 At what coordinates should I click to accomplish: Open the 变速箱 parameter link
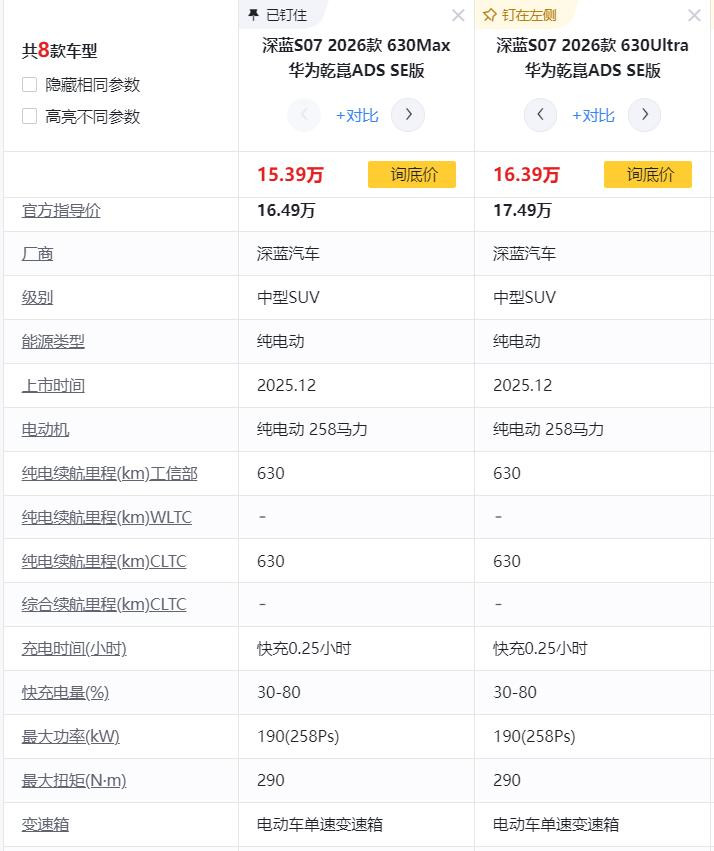46,824
